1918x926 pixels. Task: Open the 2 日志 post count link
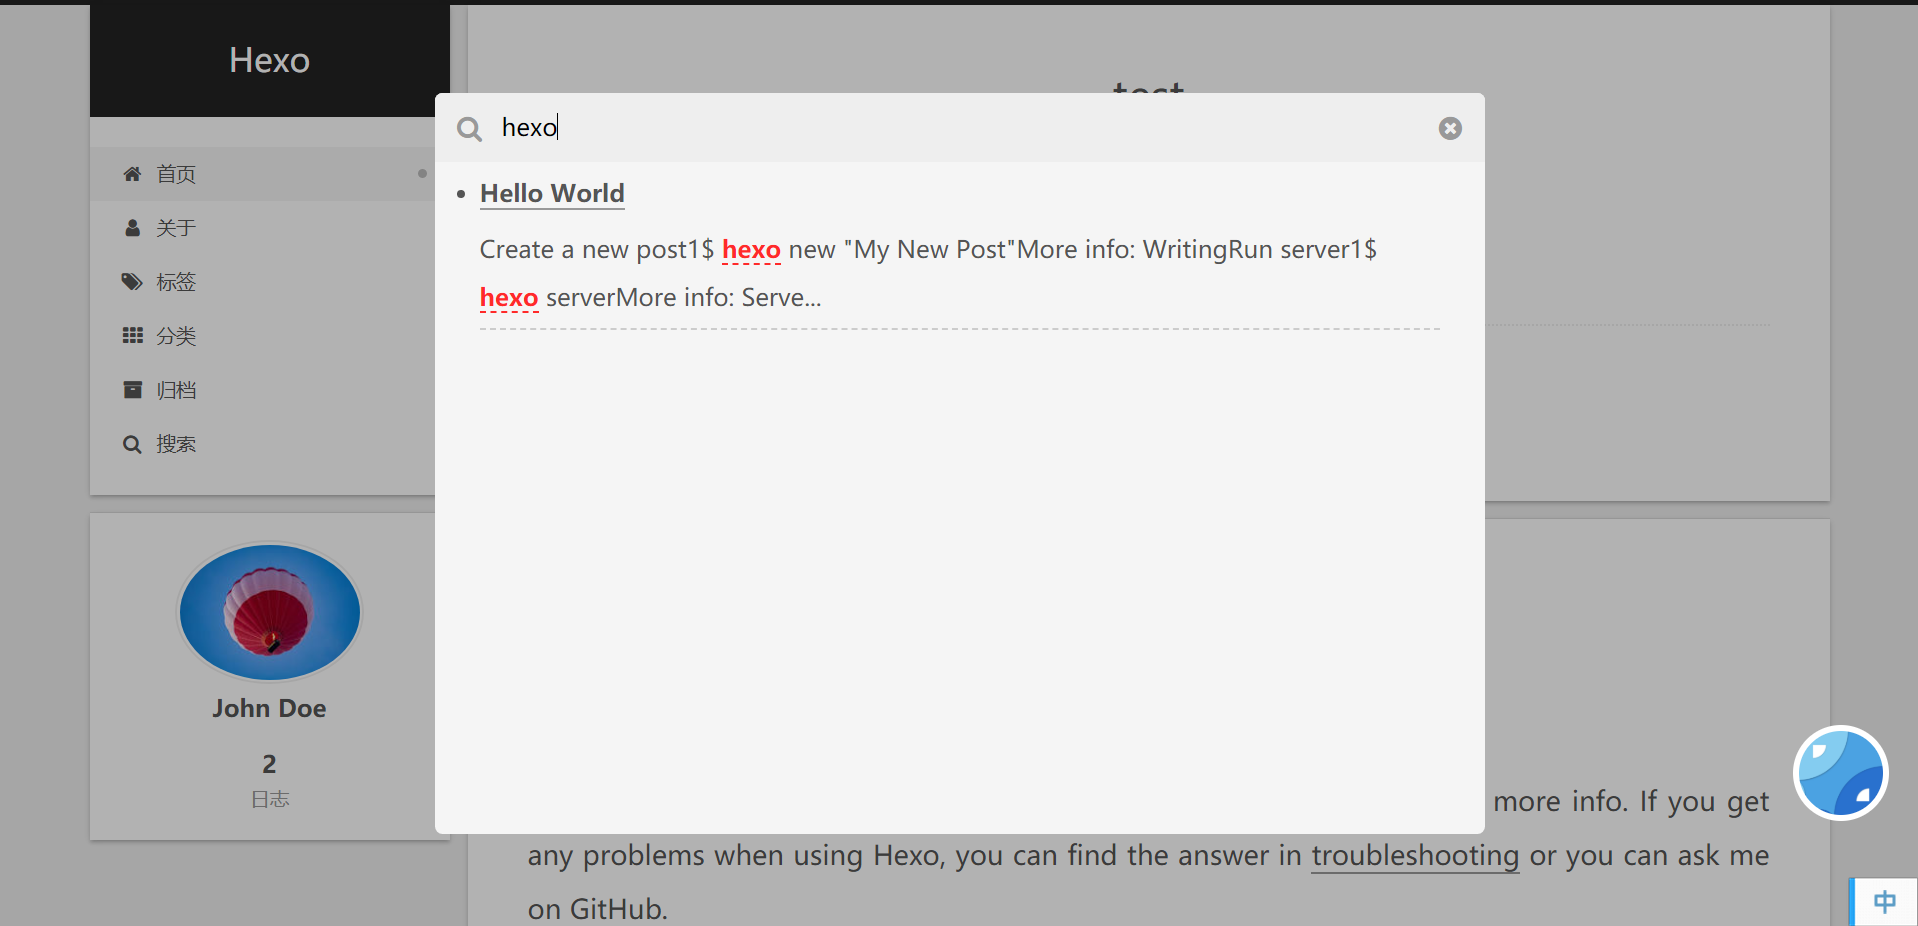tap(269, 780)
